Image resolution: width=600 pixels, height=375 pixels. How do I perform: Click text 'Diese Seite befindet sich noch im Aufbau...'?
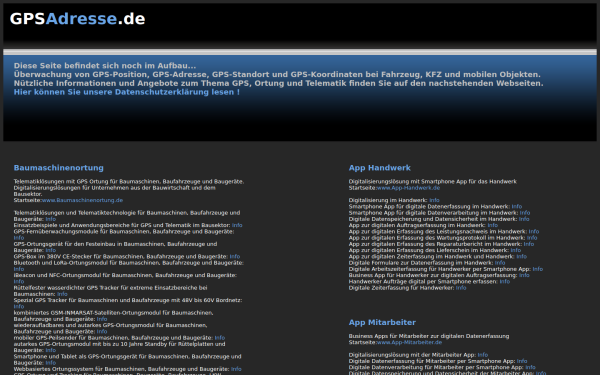pos(105,65)
